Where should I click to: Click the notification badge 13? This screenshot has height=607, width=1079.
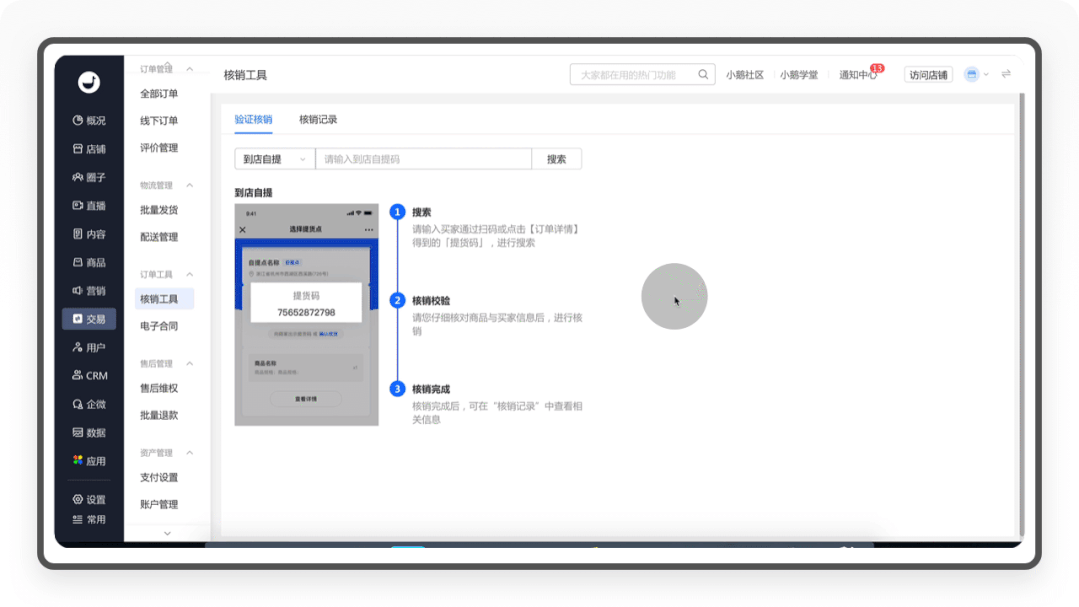click(x=877, y=68)
